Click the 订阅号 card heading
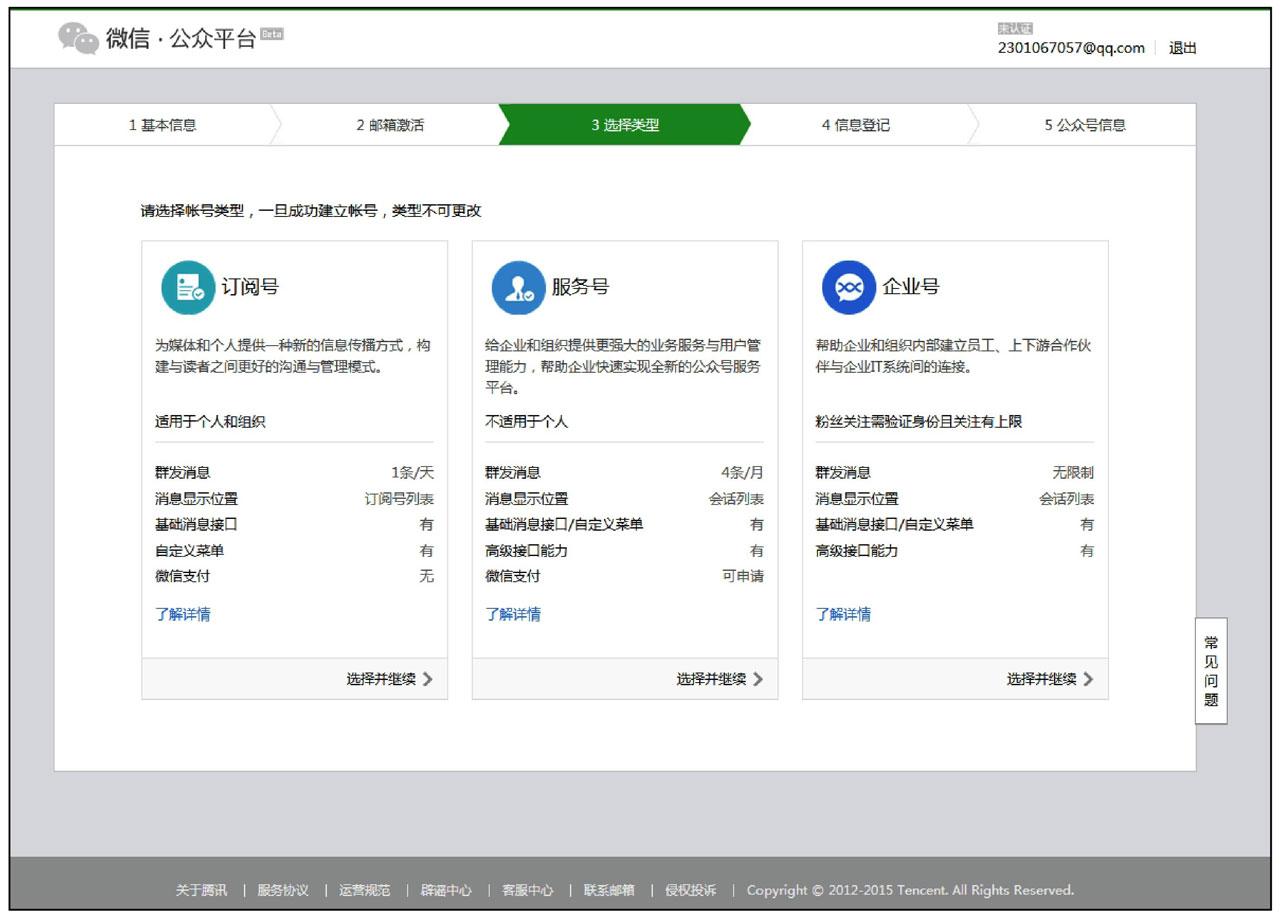 pos(250,287)
